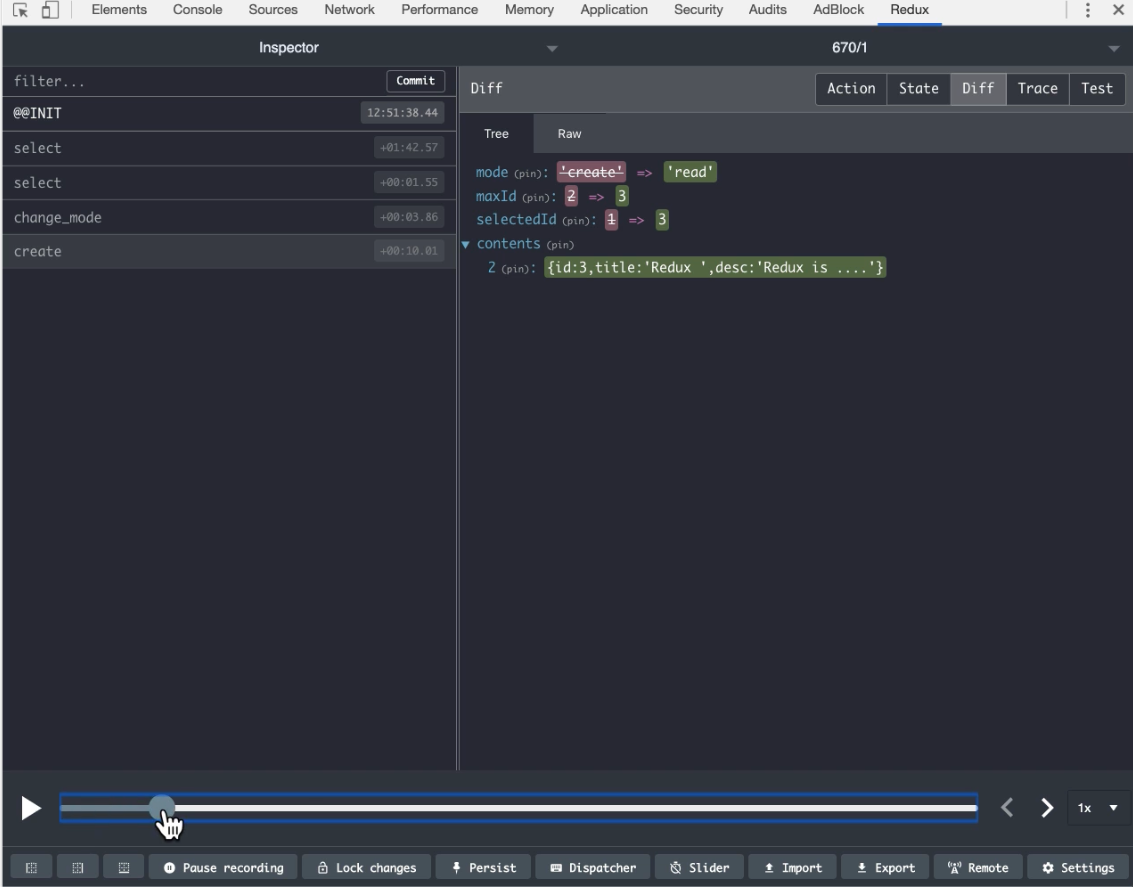Close the DevTools panel

point(1118,10)
